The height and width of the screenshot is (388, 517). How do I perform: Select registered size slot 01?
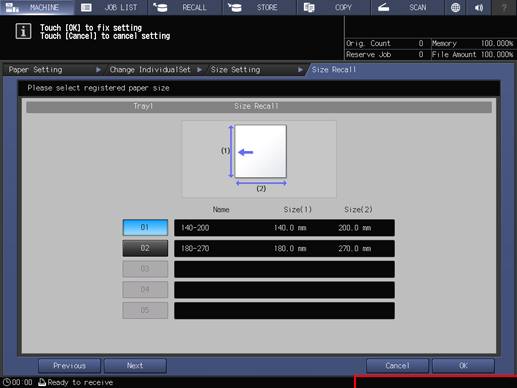(145, 227)
